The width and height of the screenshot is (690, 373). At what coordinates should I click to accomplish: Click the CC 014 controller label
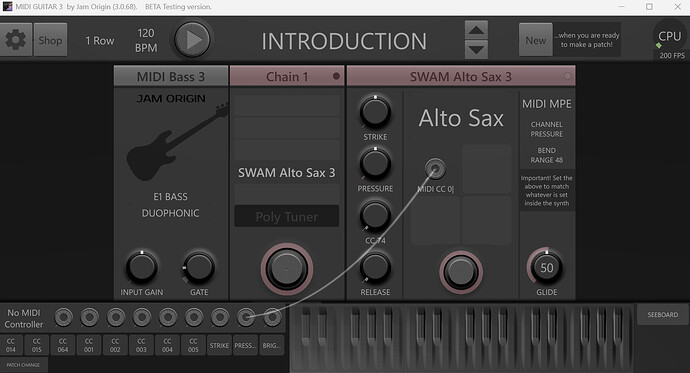pos(11,345)
